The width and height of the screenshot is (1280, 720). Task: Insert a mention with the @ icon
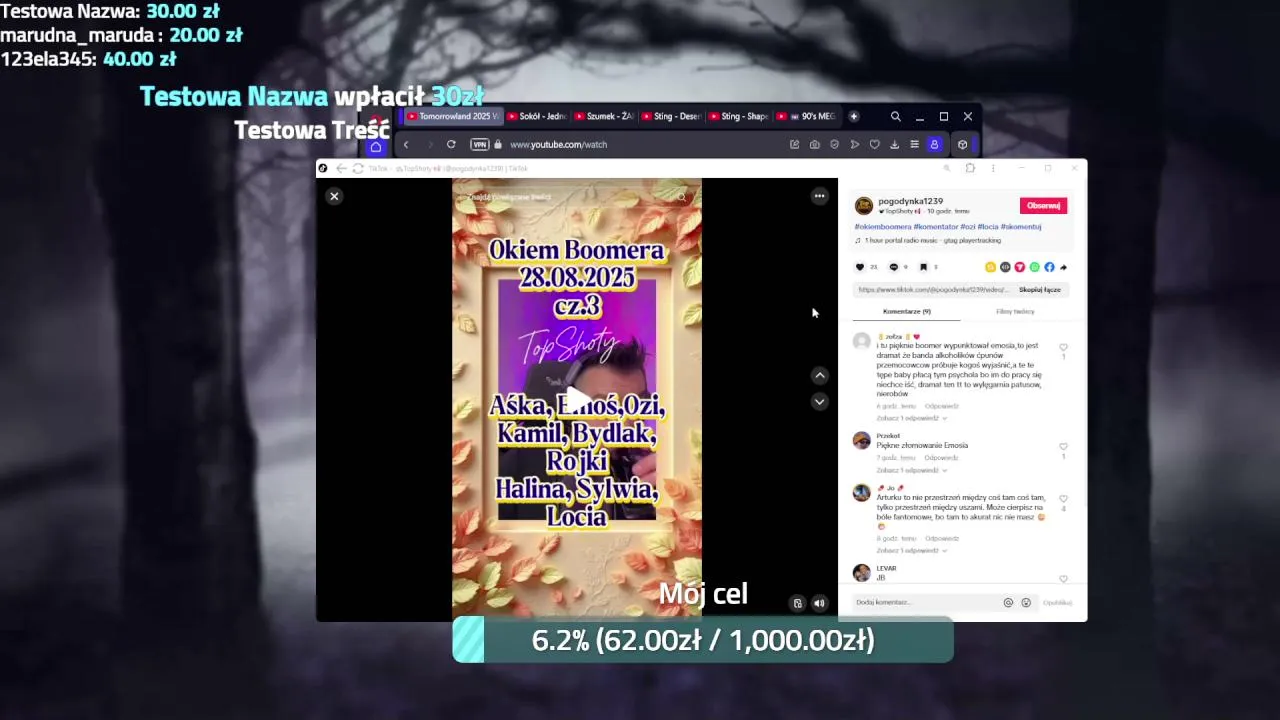pos(1008,602)
